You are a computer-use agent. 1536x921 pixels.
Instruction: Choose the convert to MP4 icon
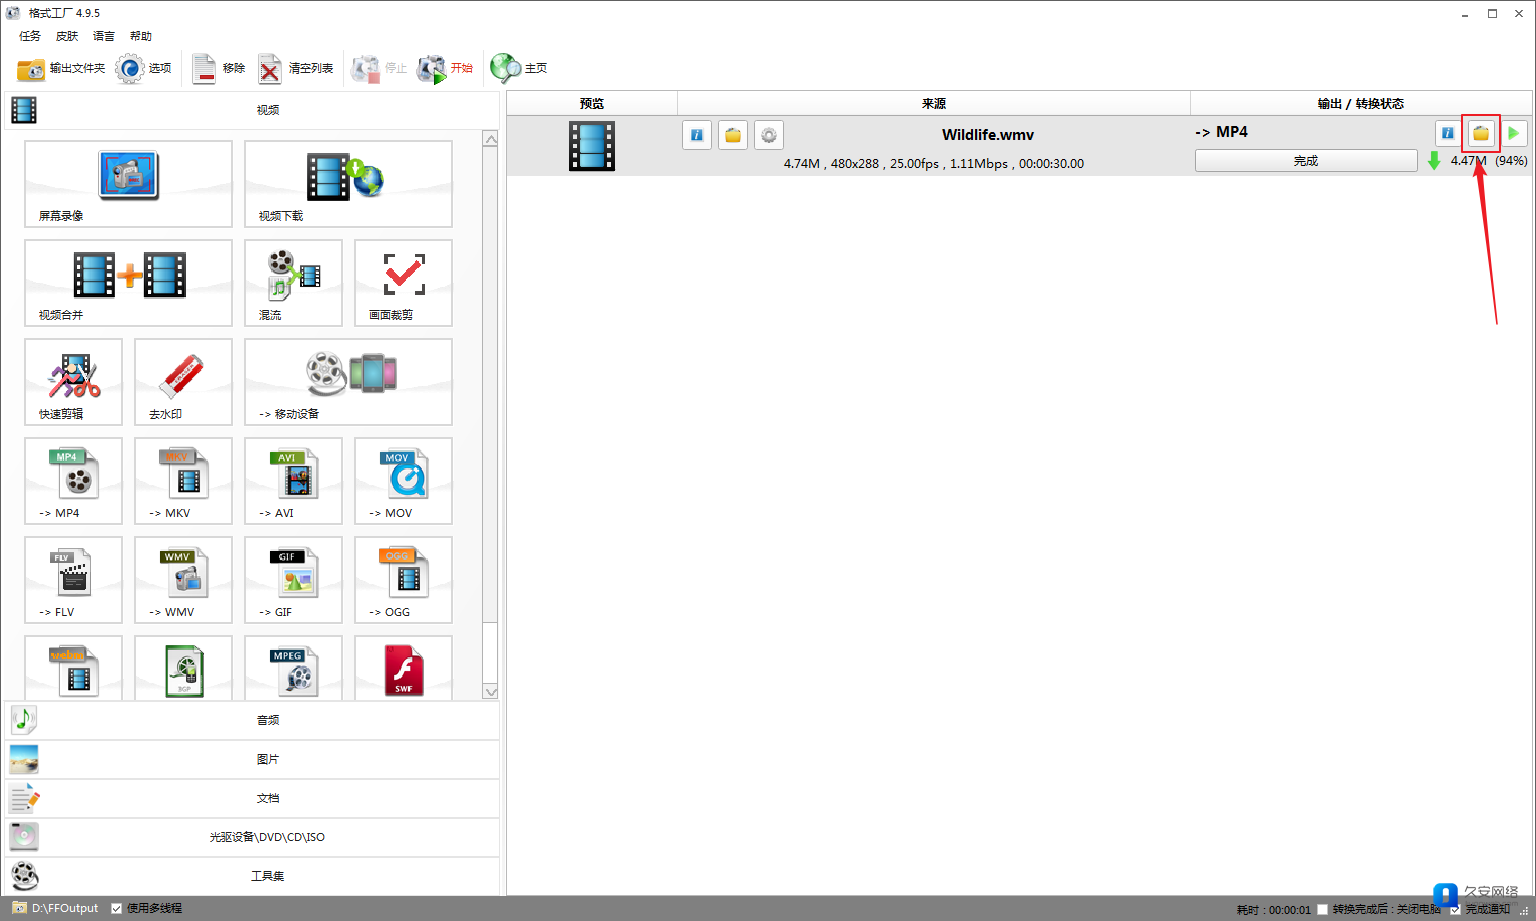click(x=73, y=480)
